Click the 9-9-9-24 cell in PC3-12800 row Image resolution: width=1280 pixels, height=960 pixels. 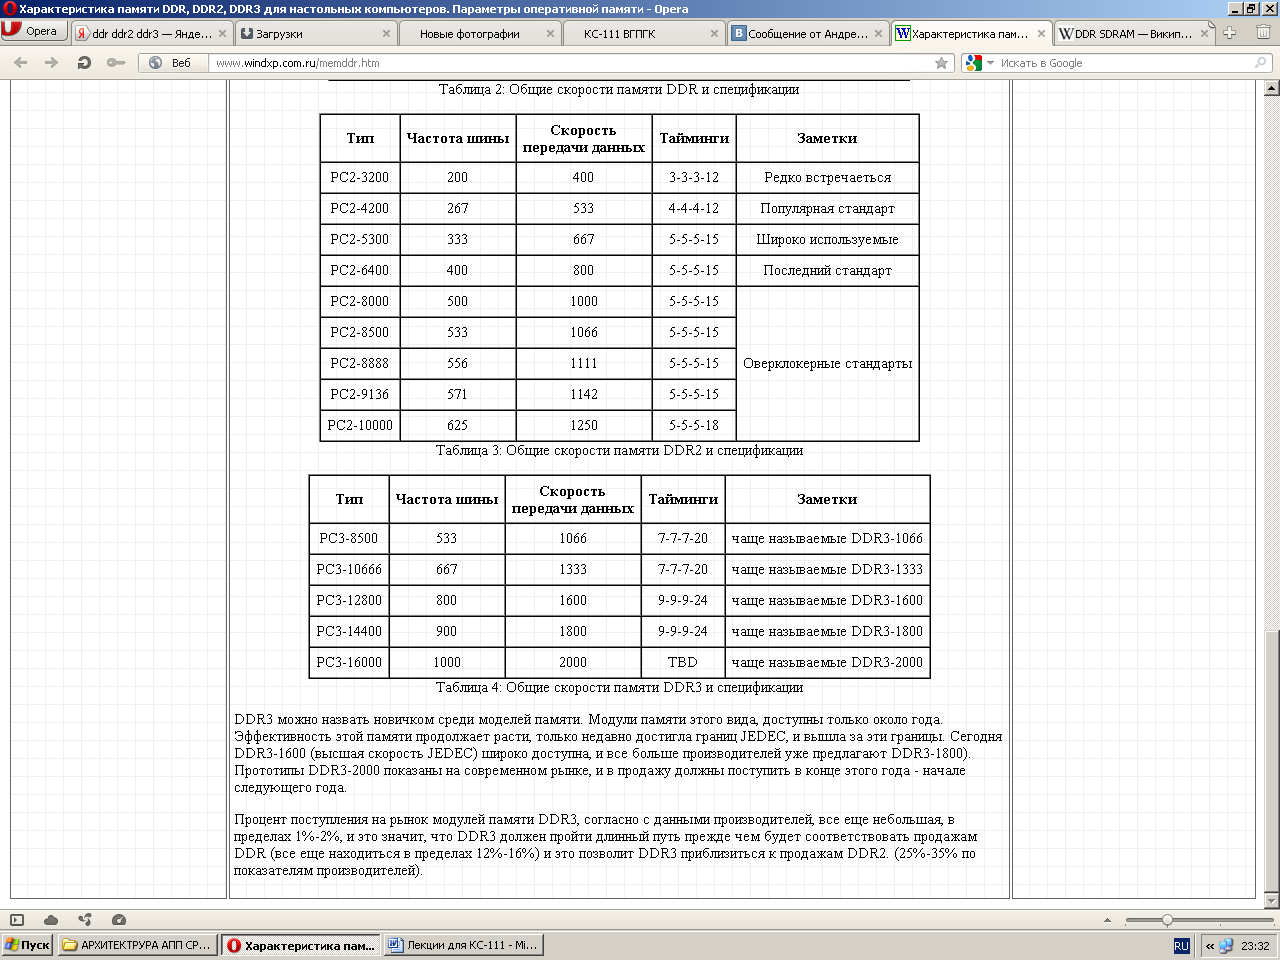coord(683,600)
